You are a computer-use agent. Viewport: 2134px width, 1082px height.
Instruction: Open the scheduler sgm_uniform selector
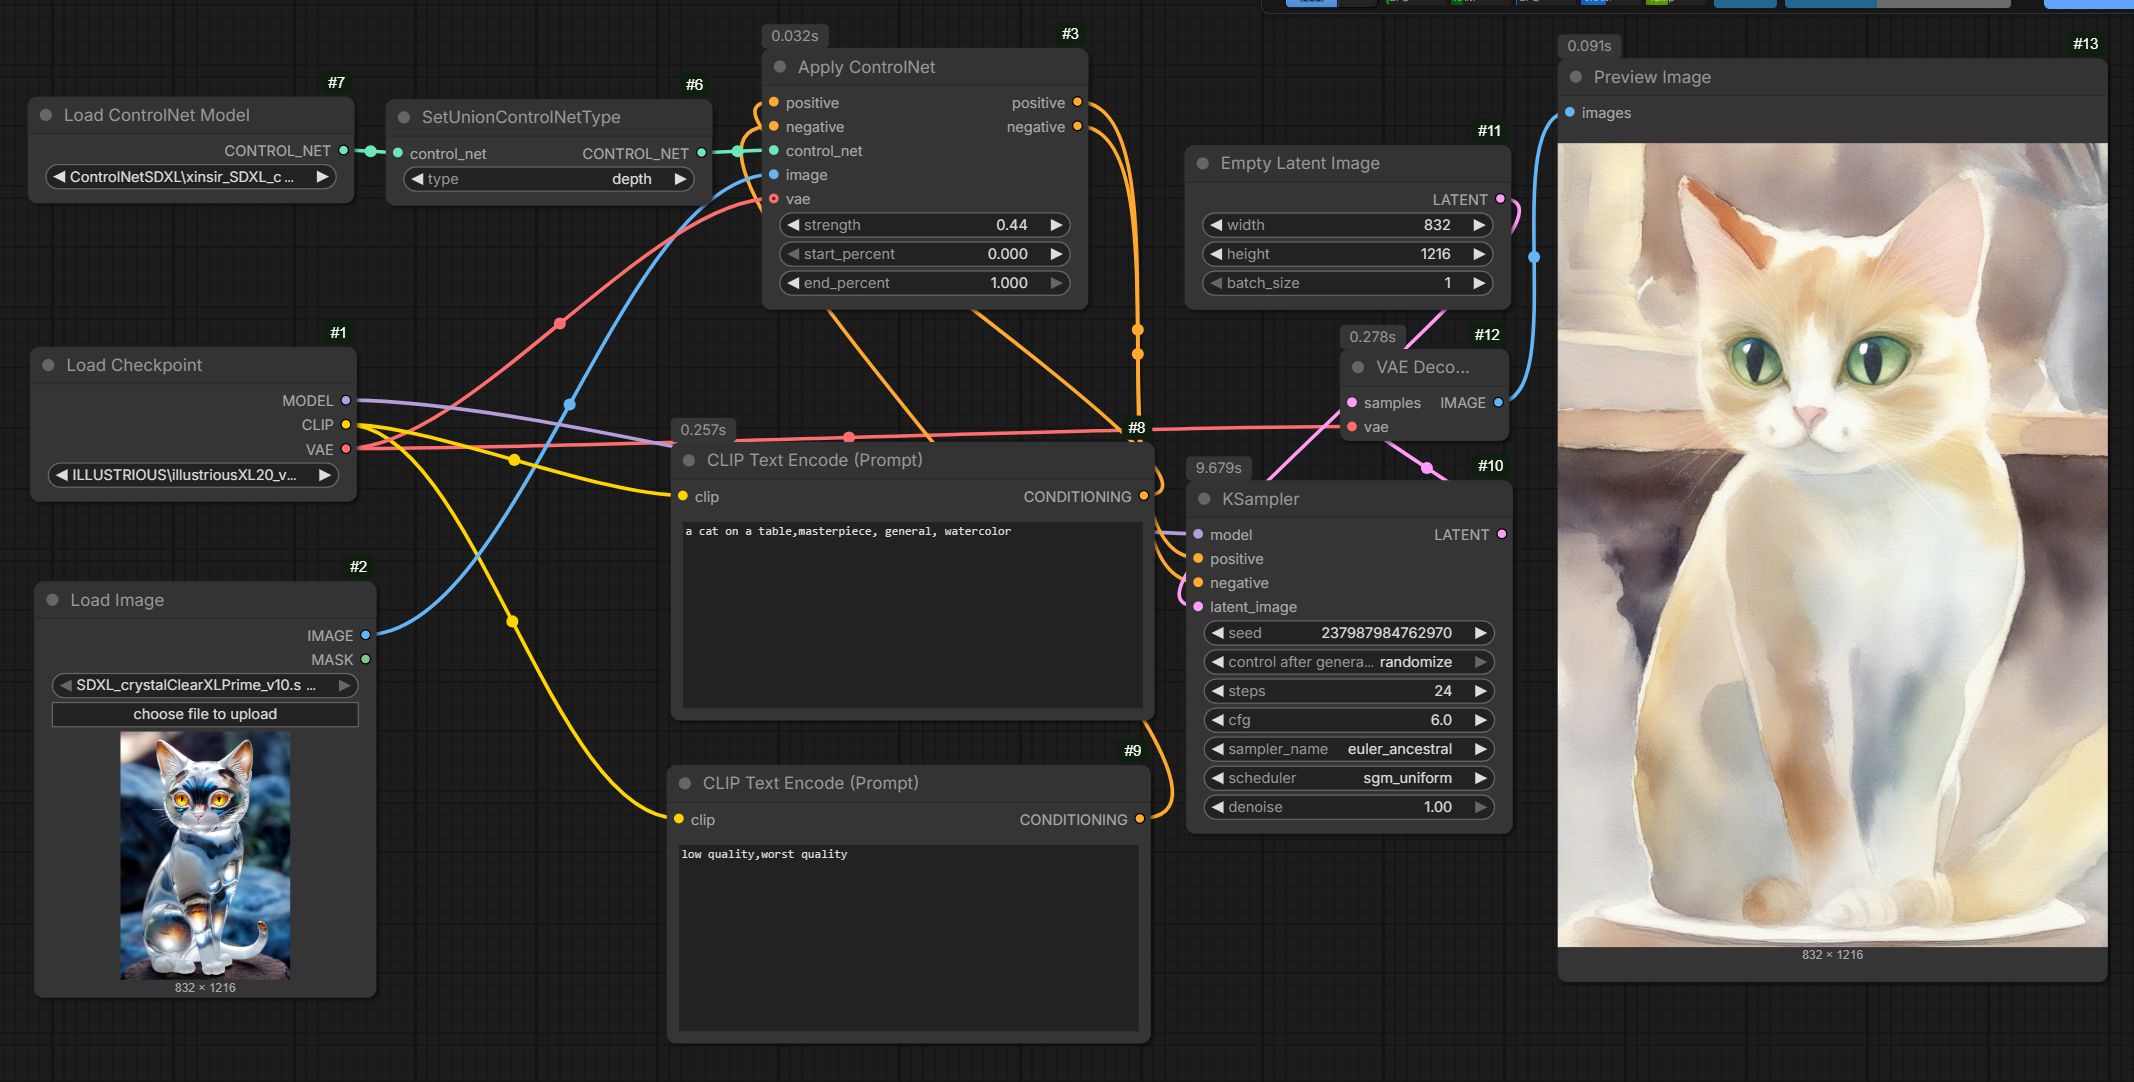click(x=1348, y=778)
